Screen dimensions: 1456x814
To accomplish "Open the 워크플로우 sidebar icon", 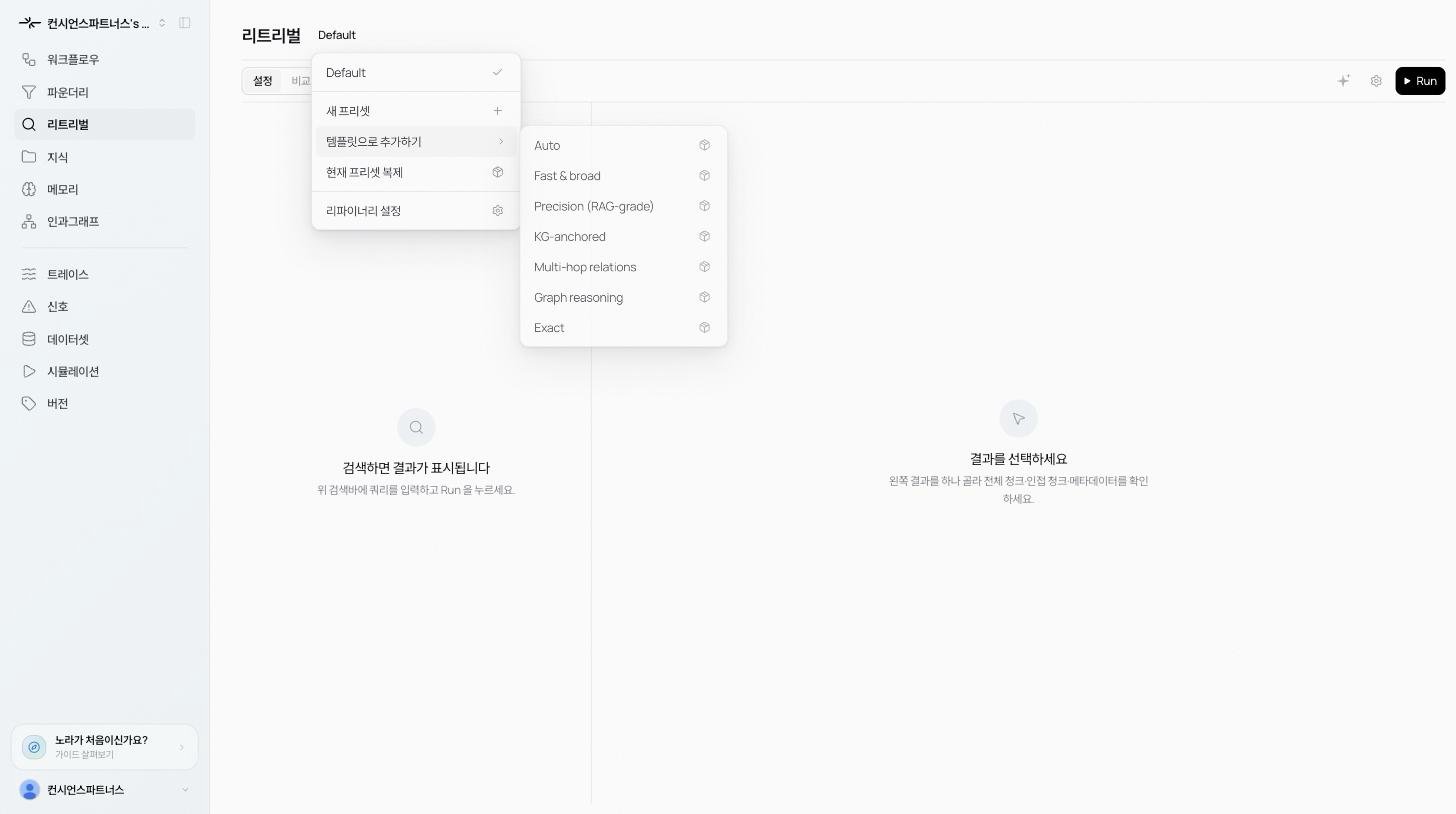I will click(29, 60).
